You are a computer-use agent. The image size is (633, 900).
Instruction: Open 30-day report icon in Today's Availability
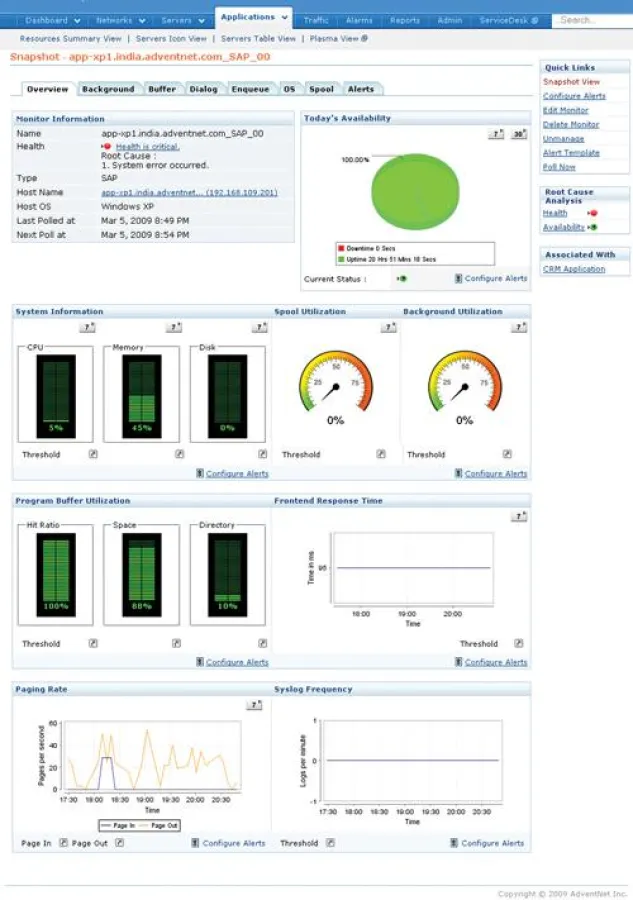click(x=519, y=134)
